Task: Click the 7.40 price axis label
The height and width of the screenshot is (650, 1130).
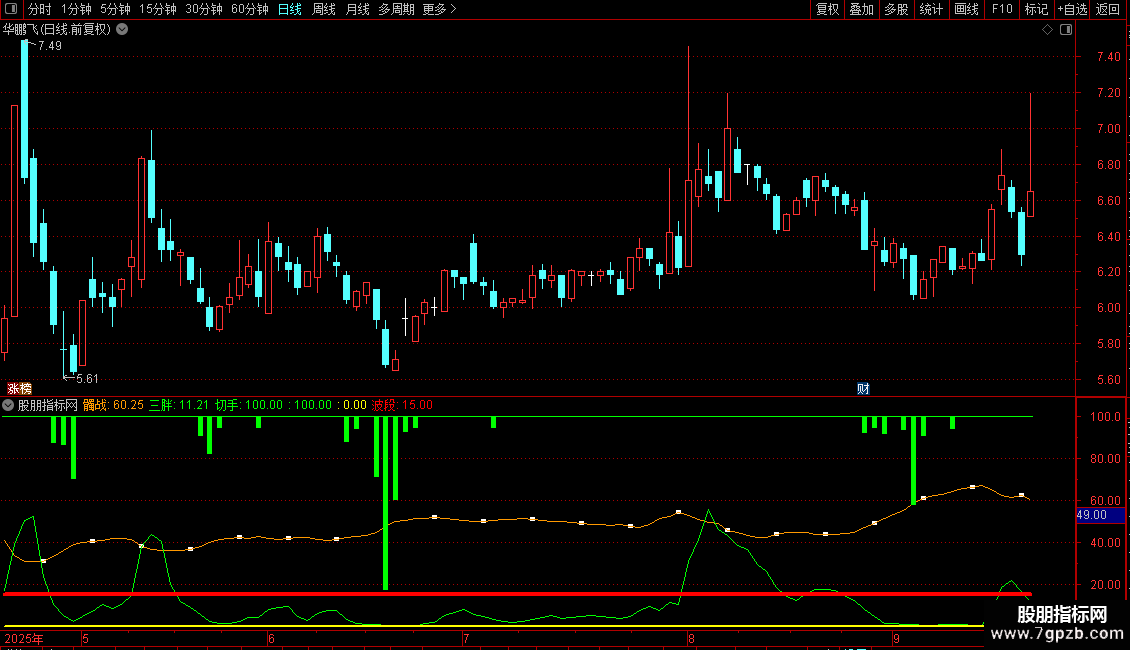Action: tap(1108, 56)
